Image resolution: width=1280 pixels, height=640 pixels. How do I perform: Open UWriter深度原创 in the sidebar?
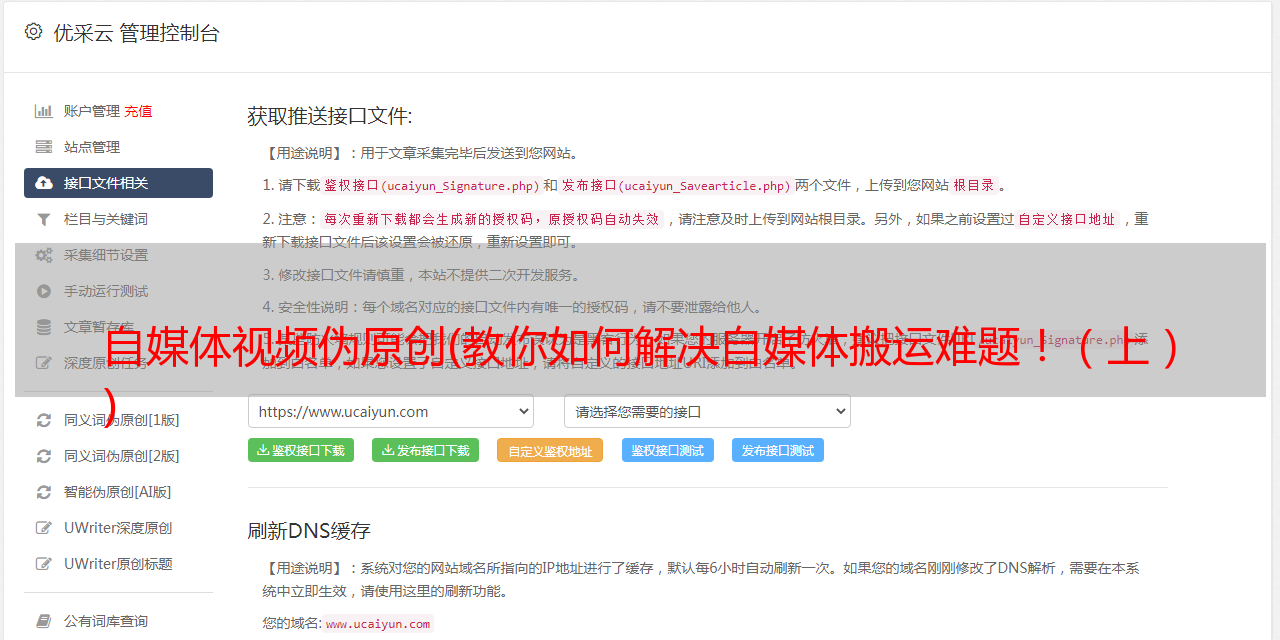[118, 528]
